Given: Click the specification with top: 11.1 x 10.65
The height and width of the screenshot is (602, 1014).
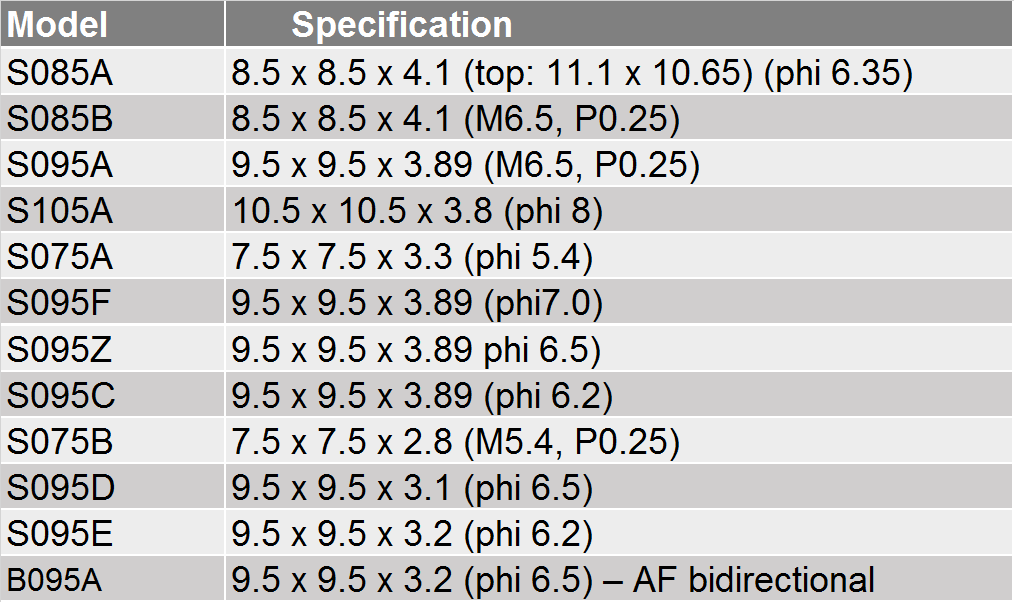Looking at the screenshot, I should [x=619, y=71].
